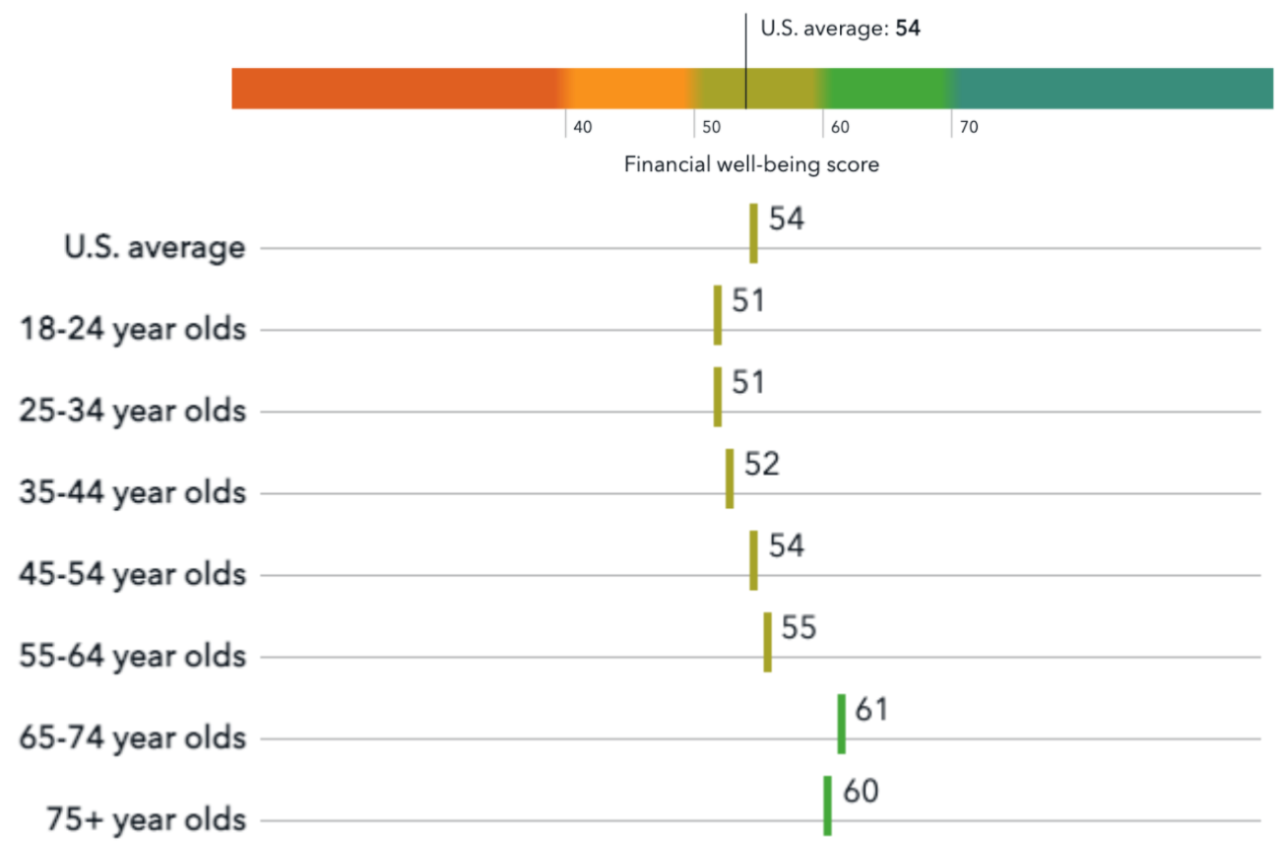
Task: Click the 25-34 year olds marker at 51
Action: click(x=717, y=397)
